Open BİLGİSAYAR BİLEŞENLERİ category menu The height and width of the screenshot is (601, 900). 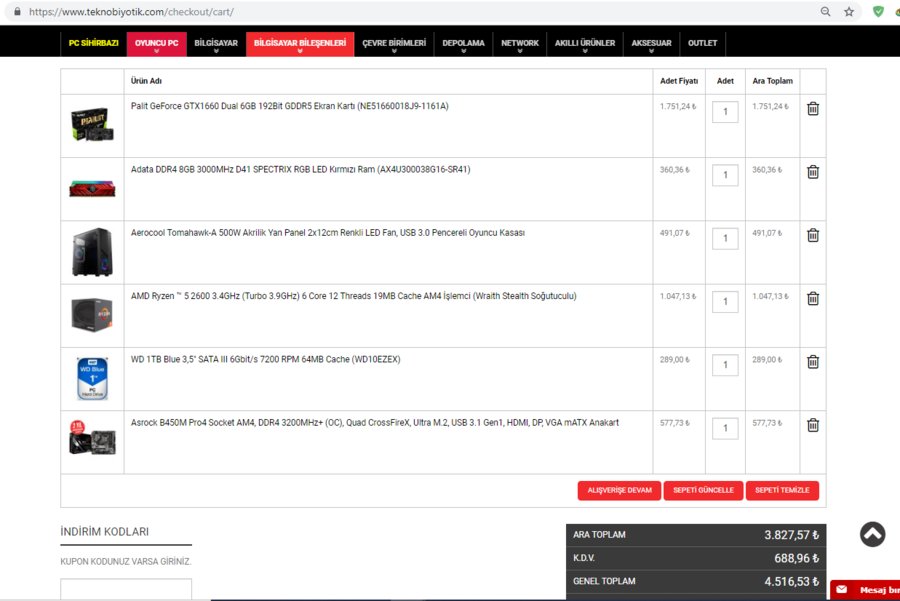[x=300, y=44]
